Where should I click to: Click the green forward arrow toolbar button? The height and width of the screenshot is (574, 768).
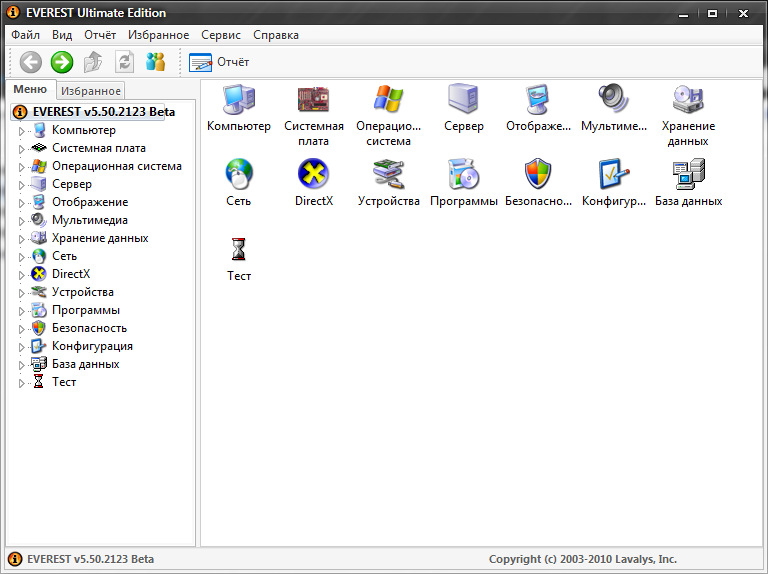pyautogui.click(x=62, y=62)
